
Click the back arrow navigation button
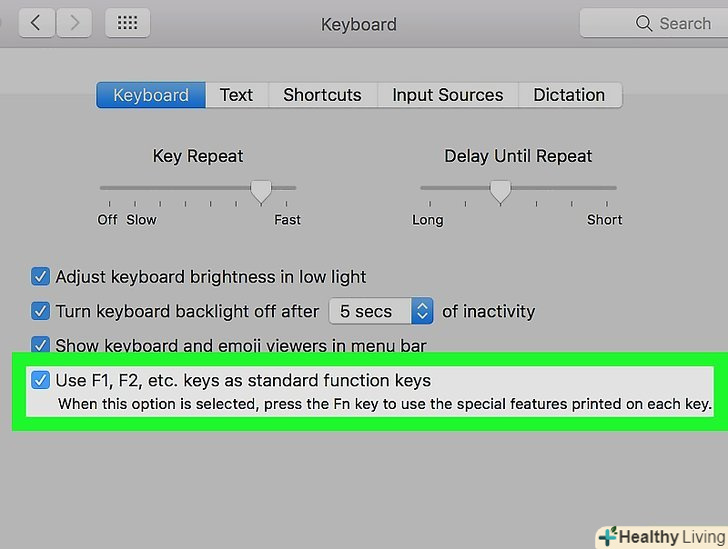point(36,23)
